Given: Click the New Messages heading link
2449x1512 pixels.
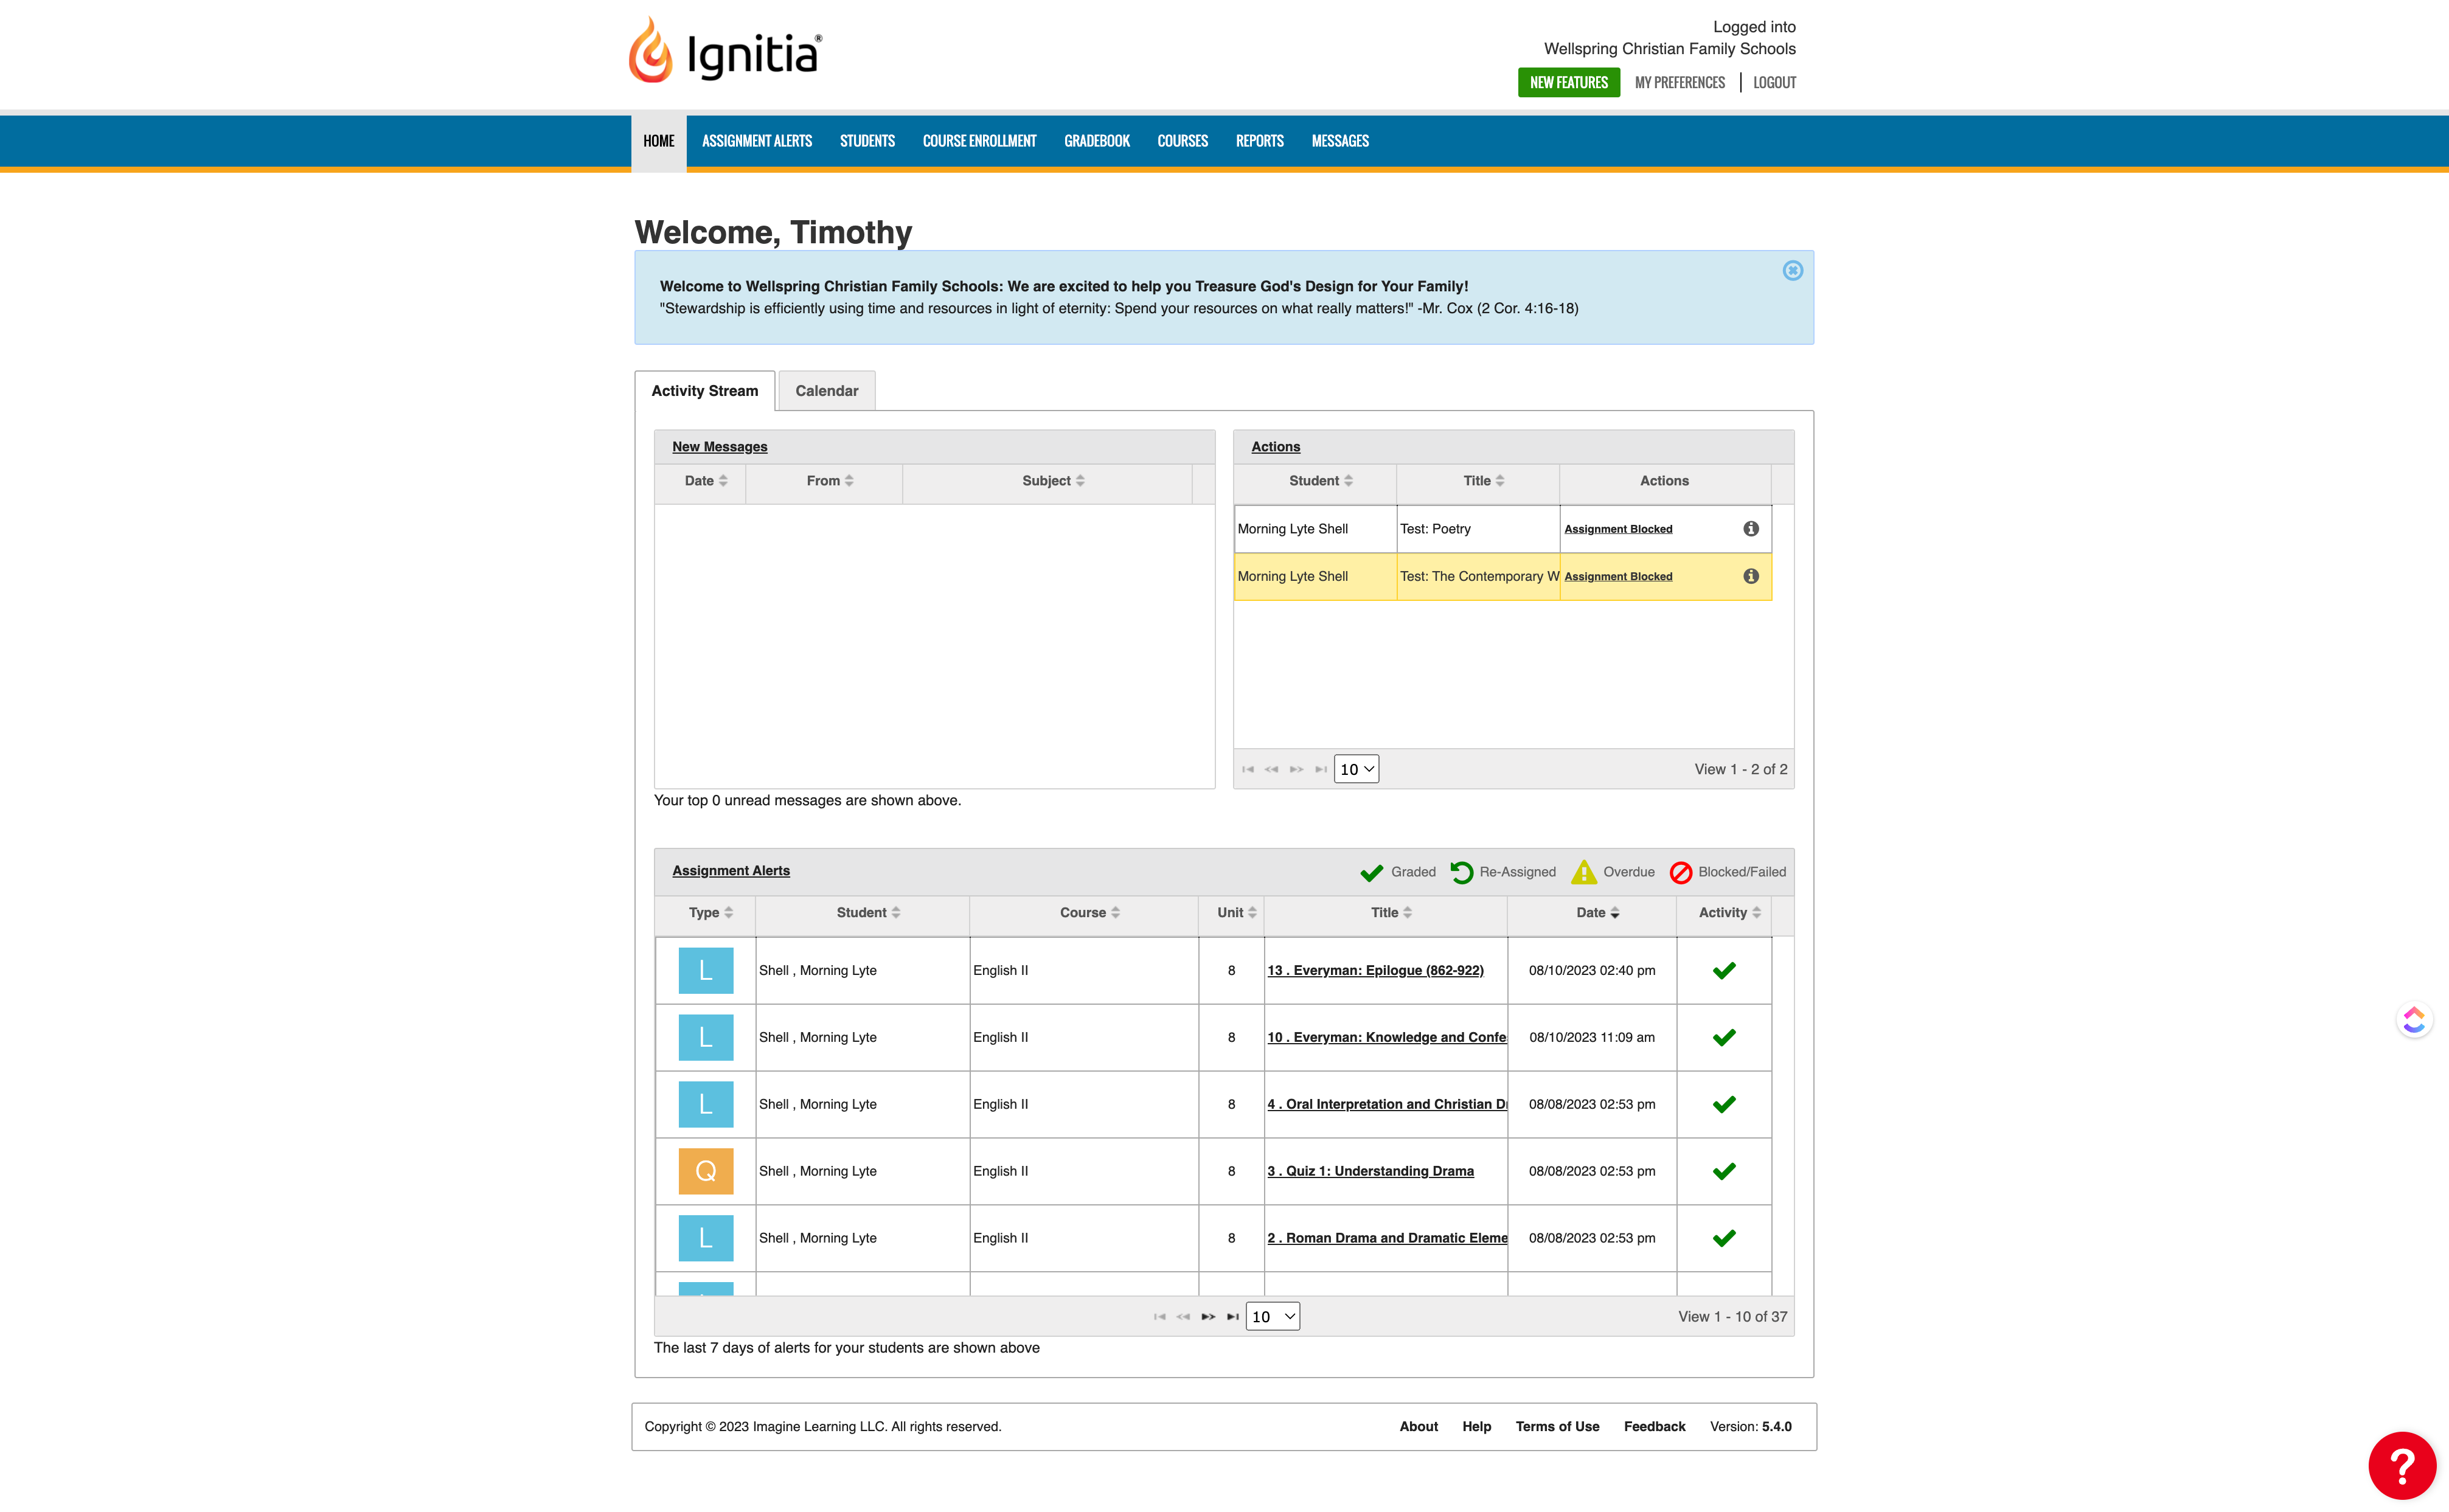Looking at the screenshot, I should (x=719, y=447).
